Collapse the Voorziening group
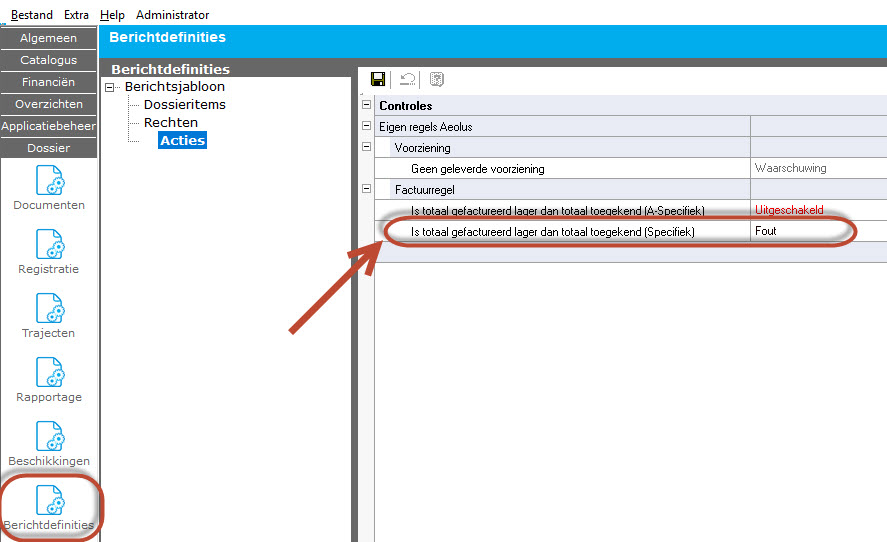Image resolution: width=887 pixels, height=542 pixels. coord(366,147)
